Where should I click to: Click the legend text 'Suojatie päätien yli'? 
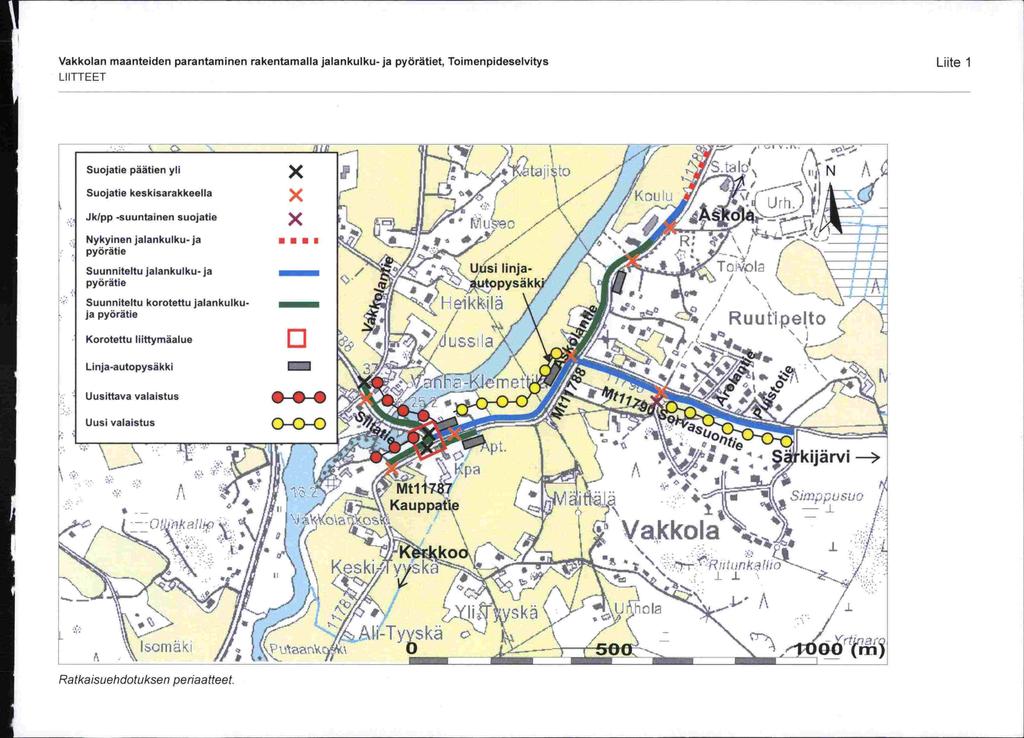coord(133,170)
